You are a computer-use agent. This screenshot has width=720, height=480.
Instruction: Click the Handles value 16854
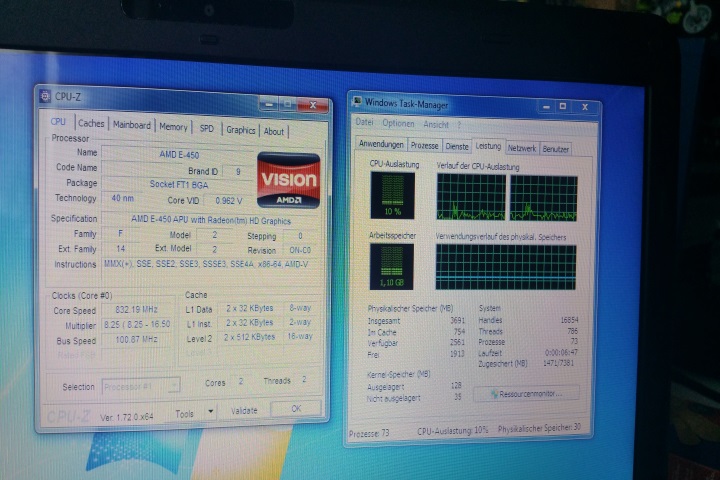pyautogui.click(x=569, y=320)
